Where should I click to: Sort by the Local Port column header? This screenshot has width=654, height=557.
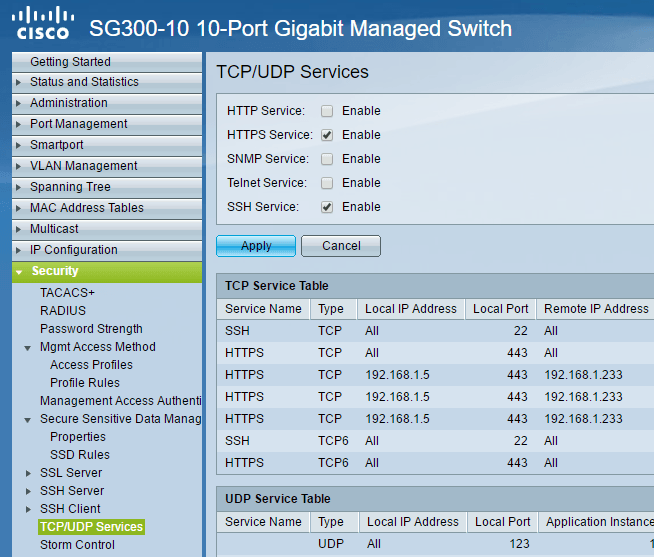click(x=501, y=309)
